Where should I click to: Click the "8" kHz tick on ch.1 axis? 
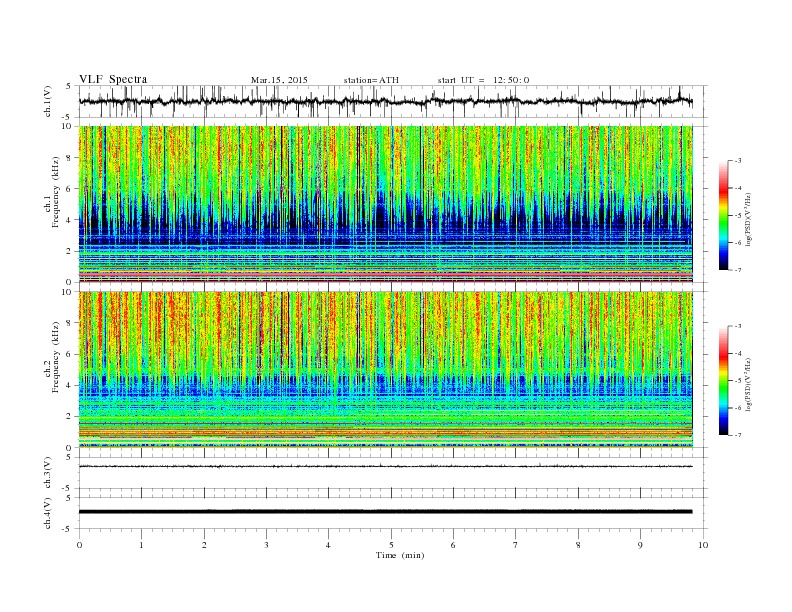click(x=70, y=158)
